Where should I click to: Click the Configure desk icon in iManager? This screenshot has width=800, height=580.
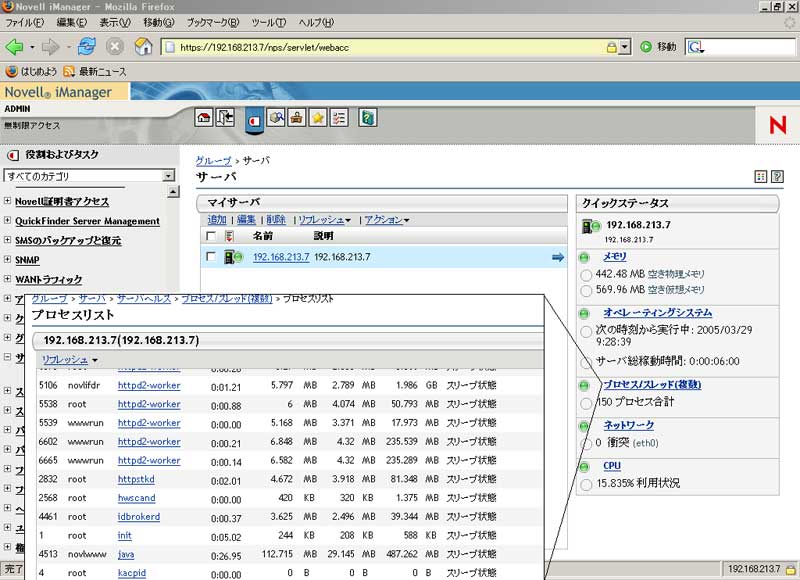[x=297, y=118]
